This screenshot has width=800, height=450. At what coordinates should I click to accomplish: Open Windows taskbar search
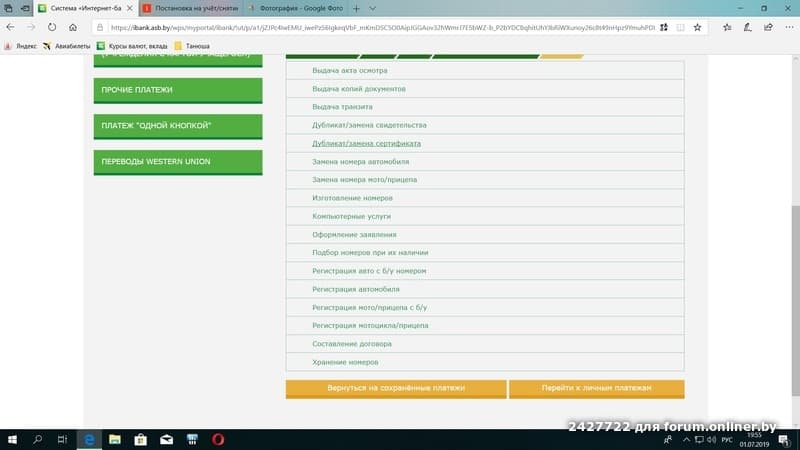click(x=37, y=439)
